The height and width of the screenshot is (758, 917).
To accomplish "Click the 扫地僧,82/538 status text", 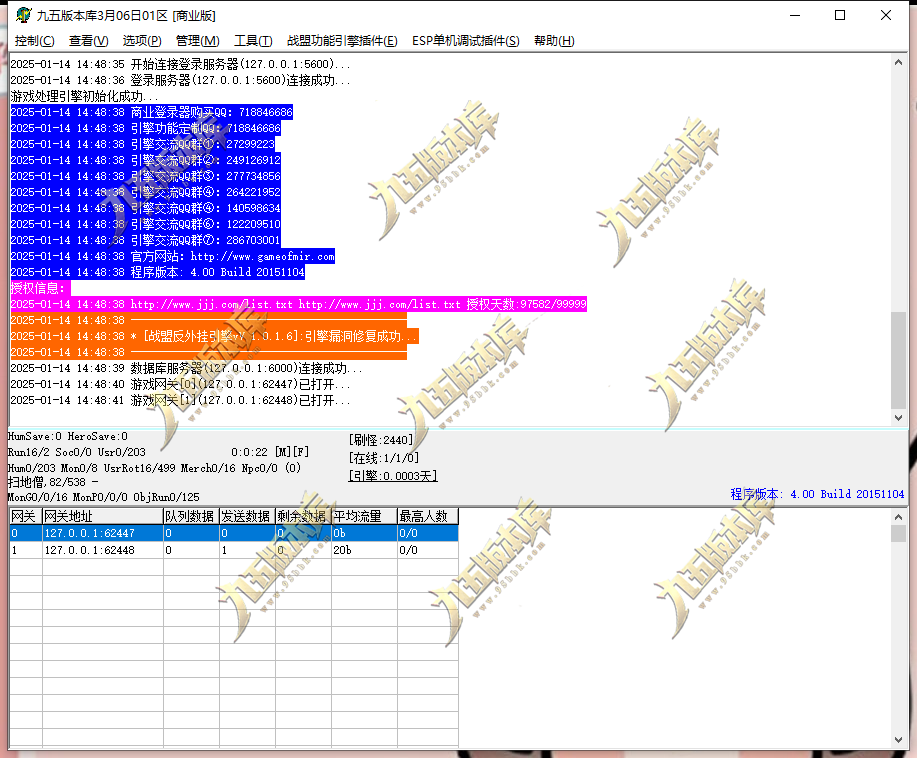I will coord(53,482).
